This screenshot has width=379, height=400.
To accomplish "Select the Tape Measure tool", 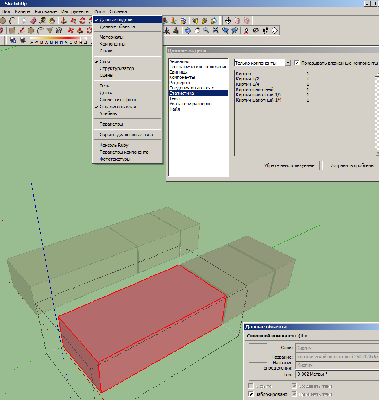I will coord(42,21).
